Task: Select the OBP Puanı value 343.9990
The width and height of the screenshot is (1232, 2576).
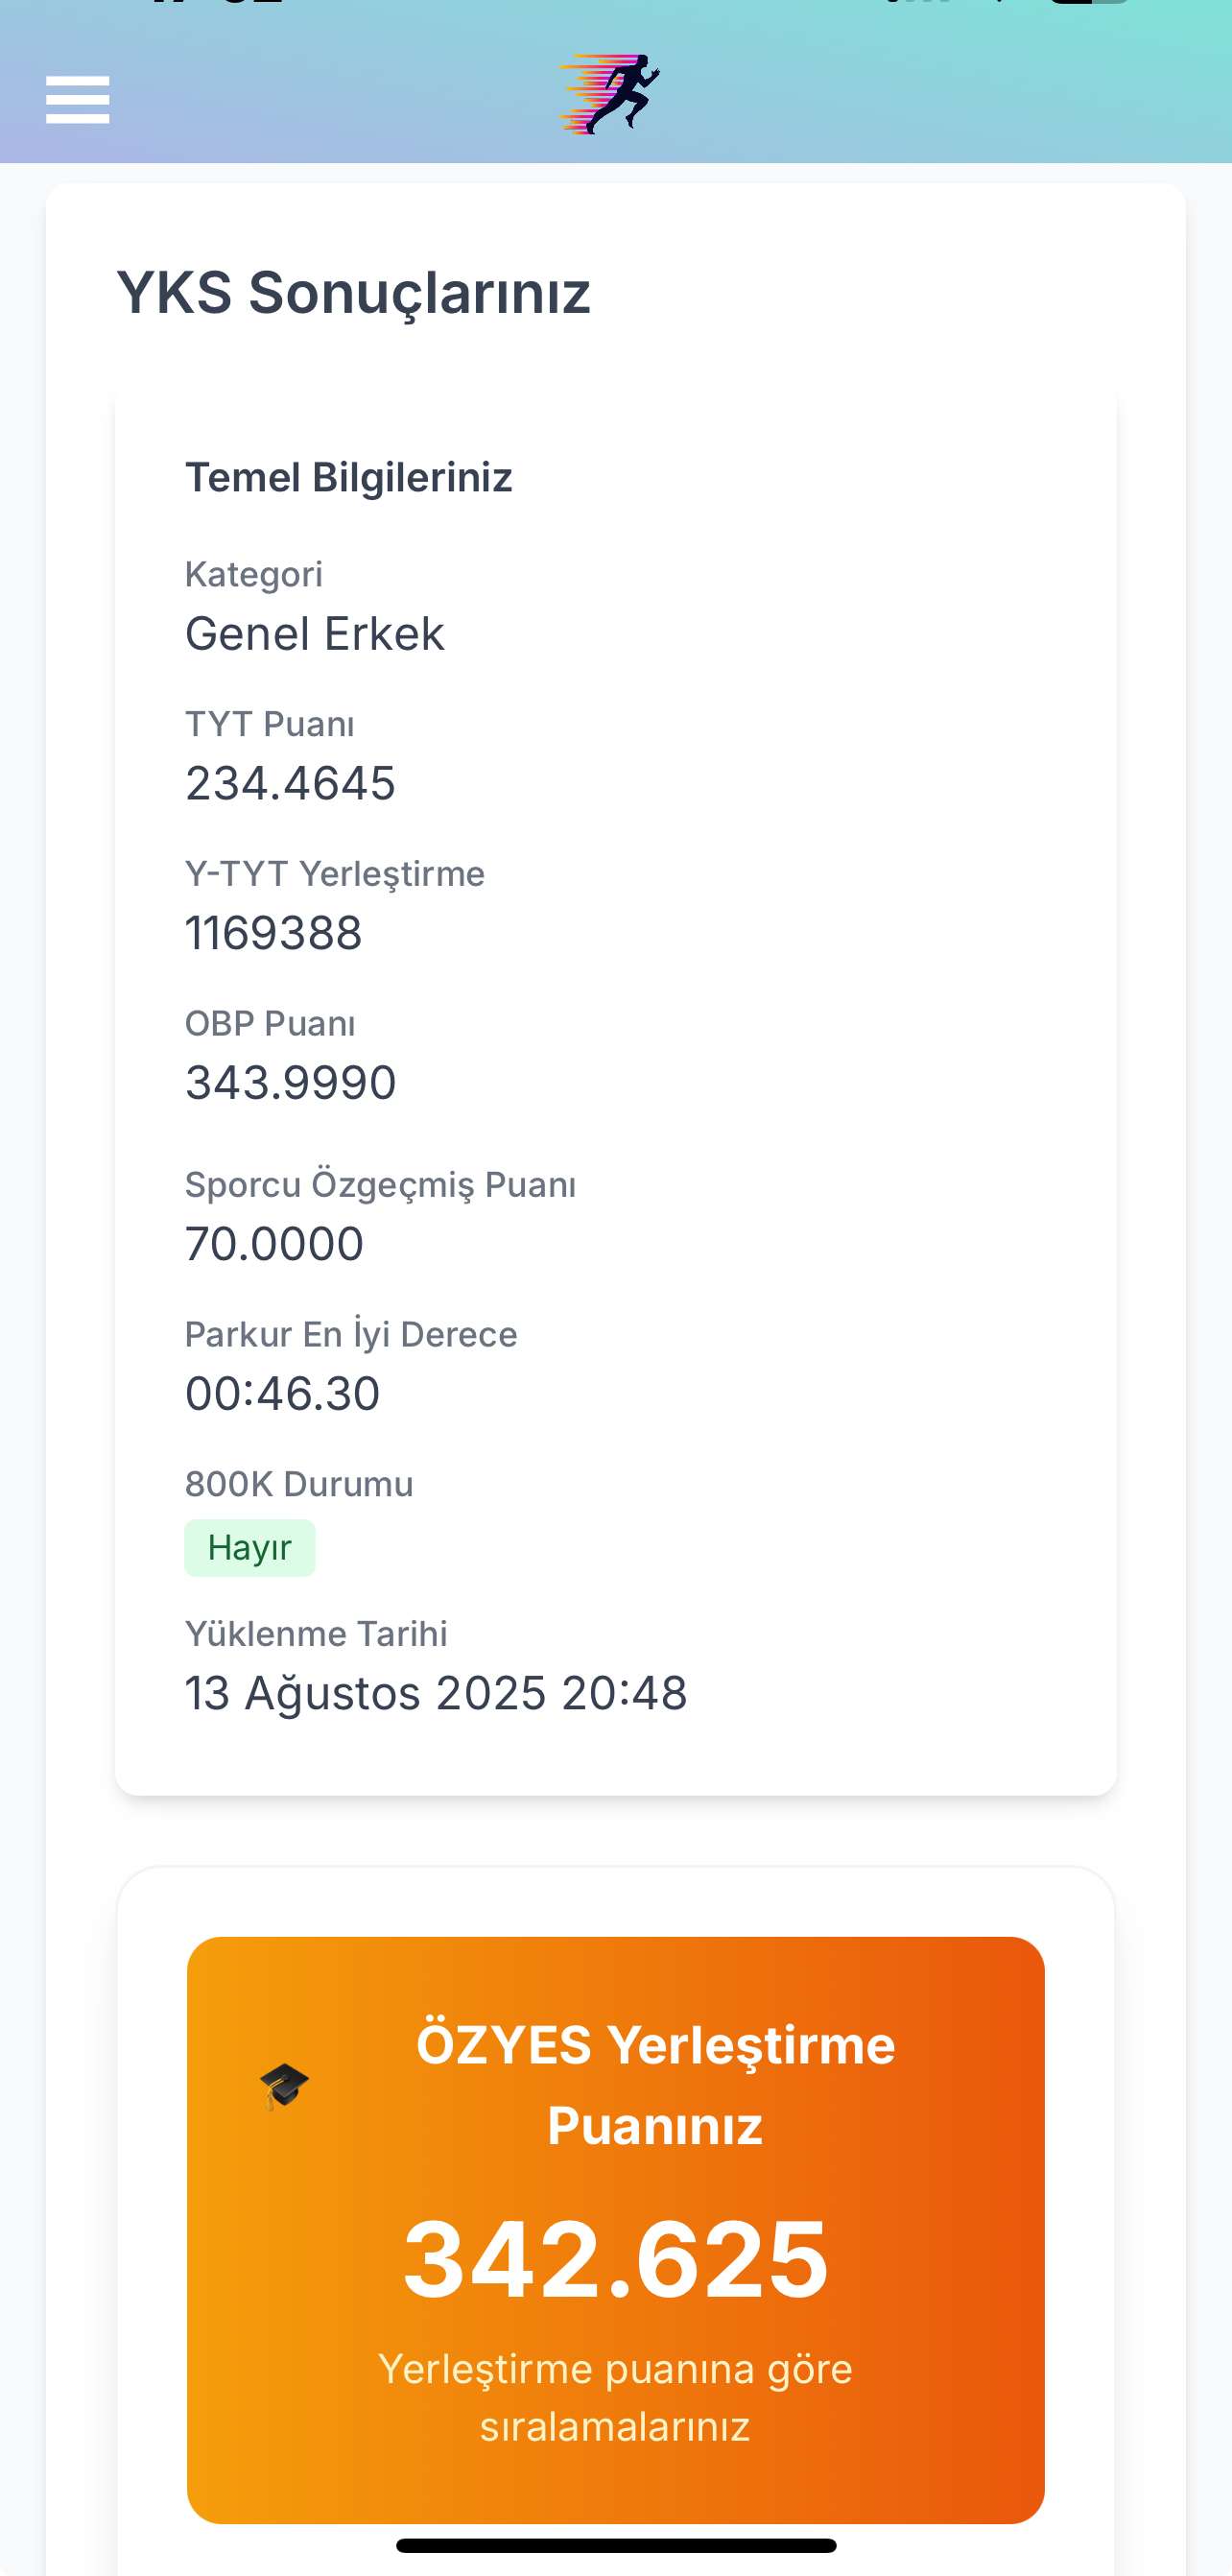Action: (x=290, y=1083)
